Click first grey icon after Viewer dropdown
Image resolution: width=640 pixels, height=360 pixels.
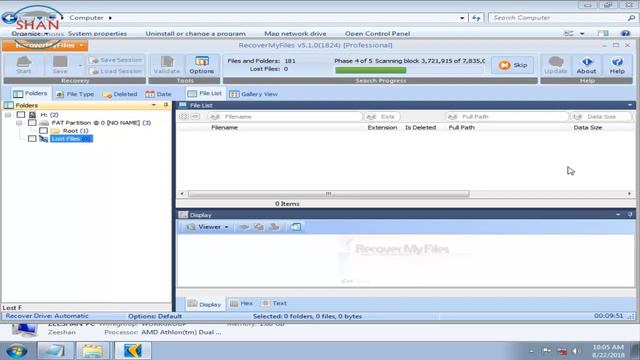pos(244,227)
